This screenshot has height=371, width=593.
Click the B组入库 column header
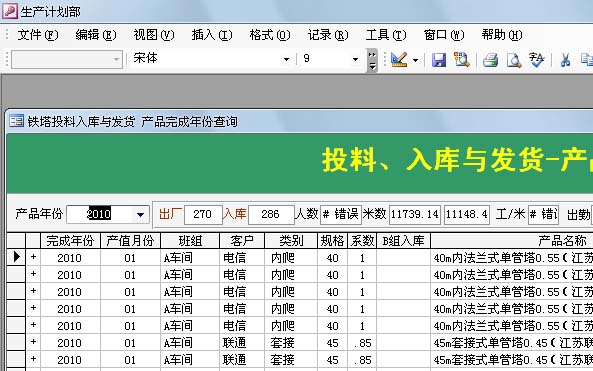tap(404, 241)
